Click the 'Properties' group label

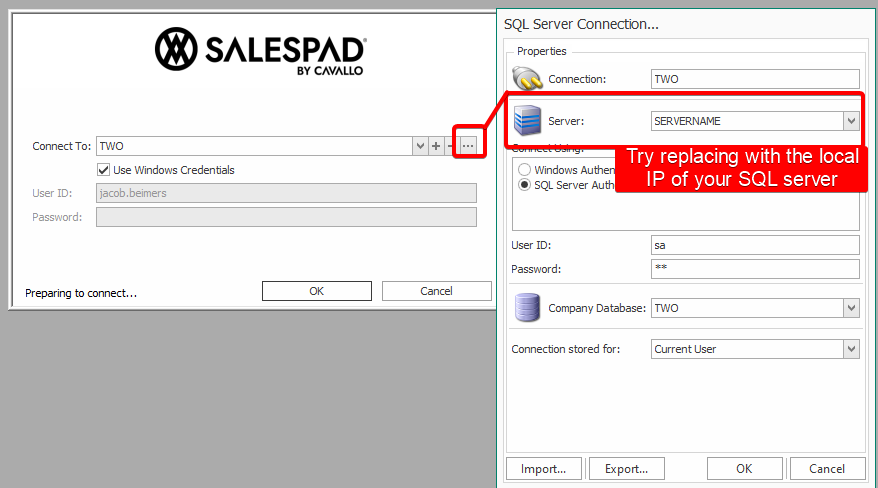pos(541,51)
